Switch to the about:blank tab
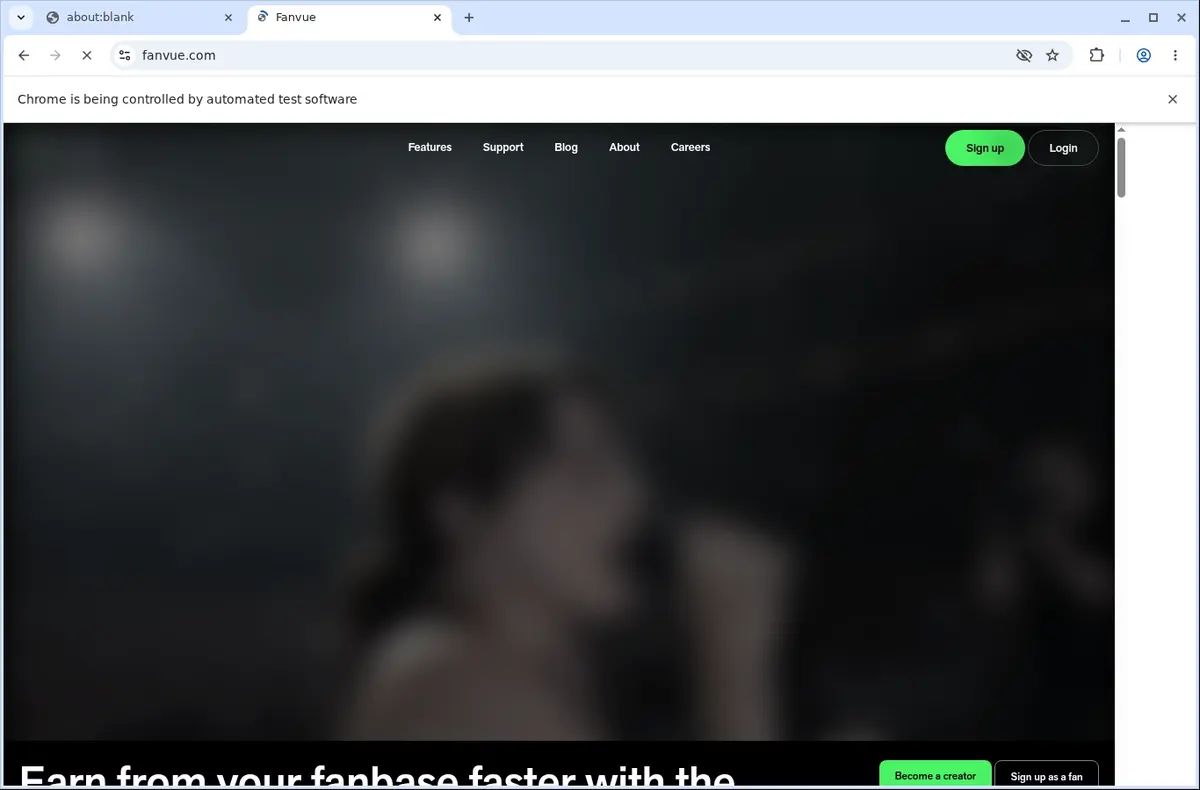This screenshot has width=1200, height=790. click(140, 17)
